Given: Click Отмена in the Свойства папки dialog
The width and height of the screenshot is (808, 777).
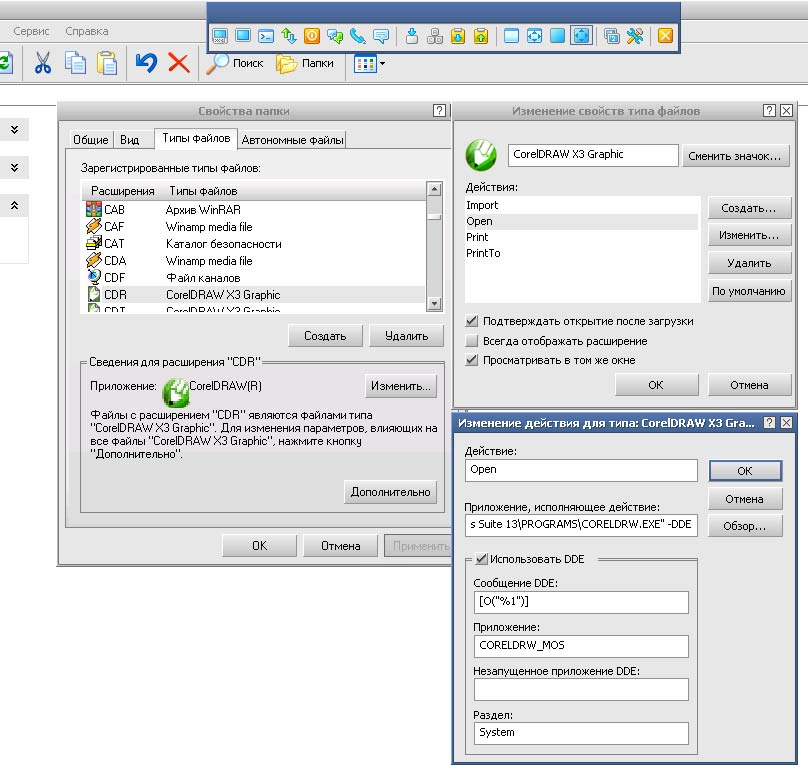Looking at the screenshot, I should pyautogui.click(x=341, y=546).
